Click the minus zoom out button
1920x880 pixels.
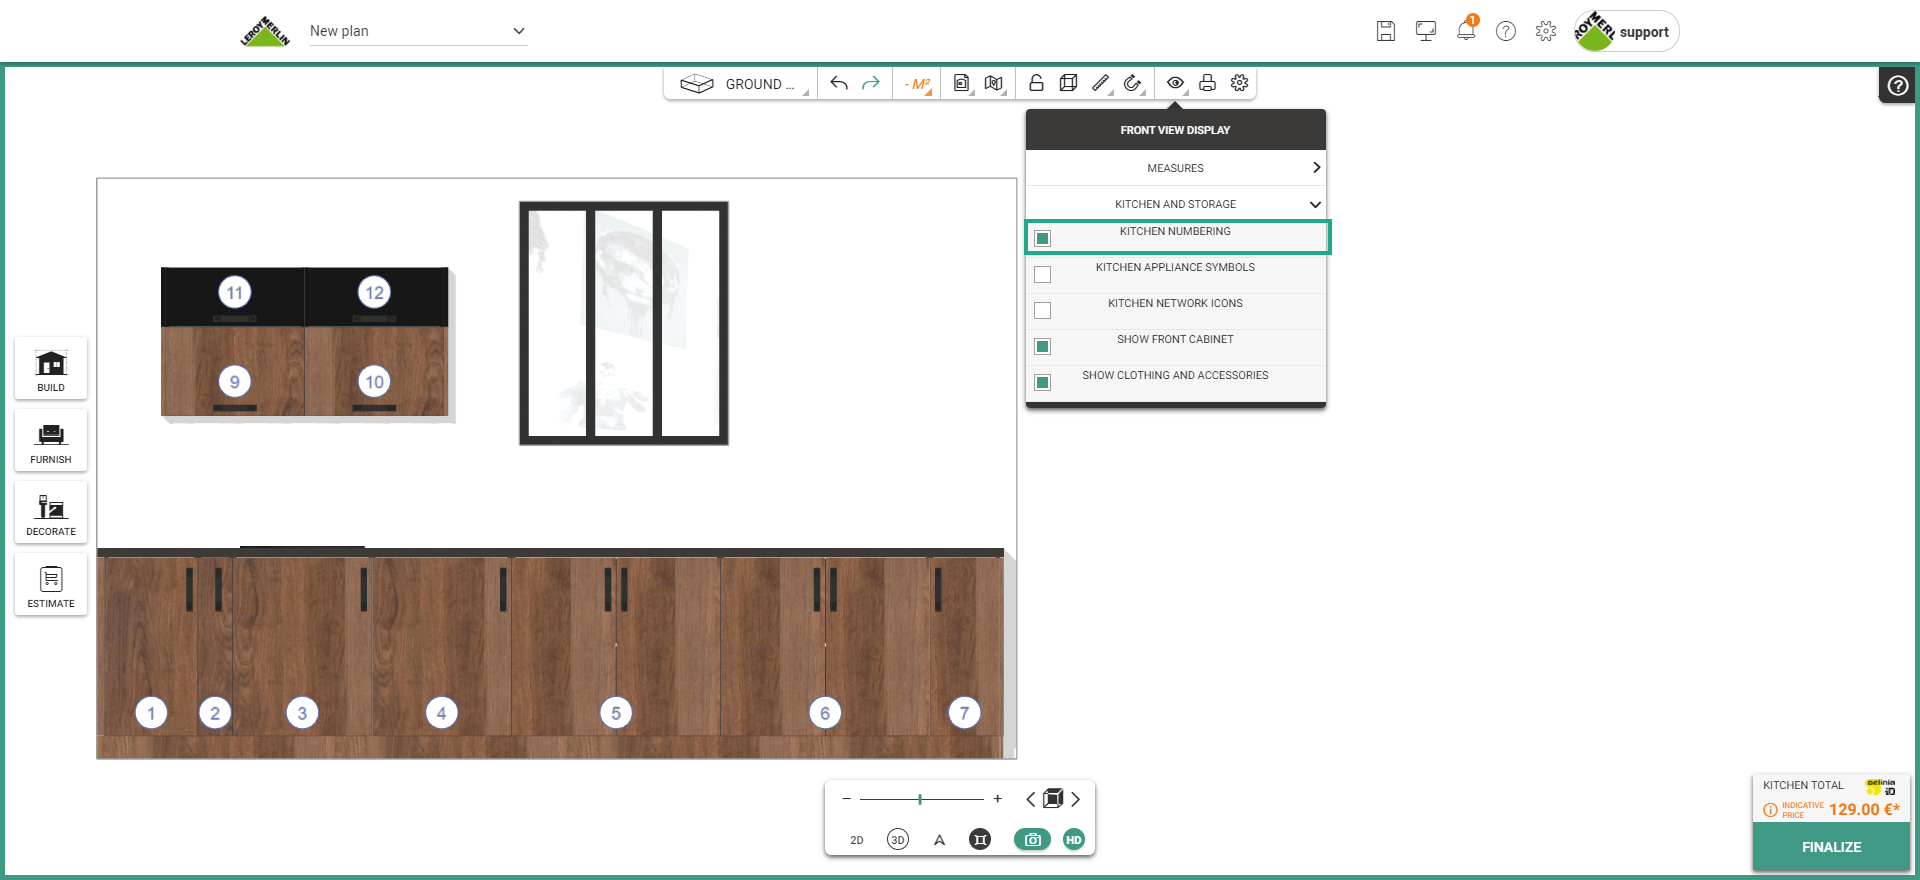847,799
